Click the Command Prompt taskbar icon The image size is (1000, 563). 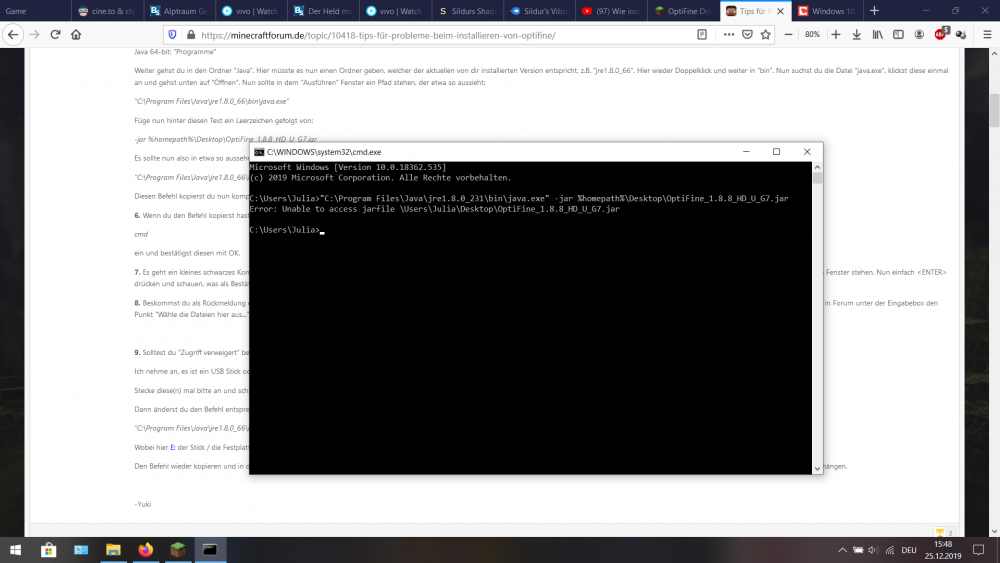(210, 550)
